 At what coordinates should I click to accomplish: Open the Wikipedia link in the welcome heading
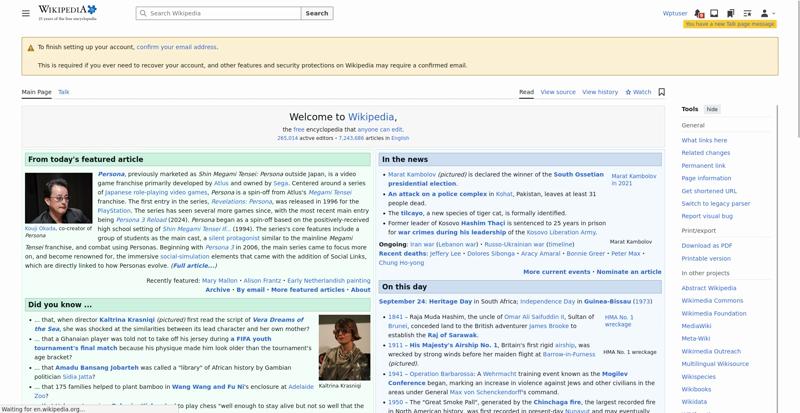(371, 117)
